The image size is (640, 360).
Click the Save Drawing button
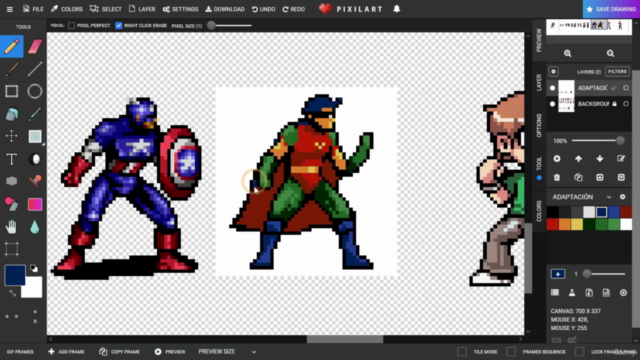[x=611, y=9]
